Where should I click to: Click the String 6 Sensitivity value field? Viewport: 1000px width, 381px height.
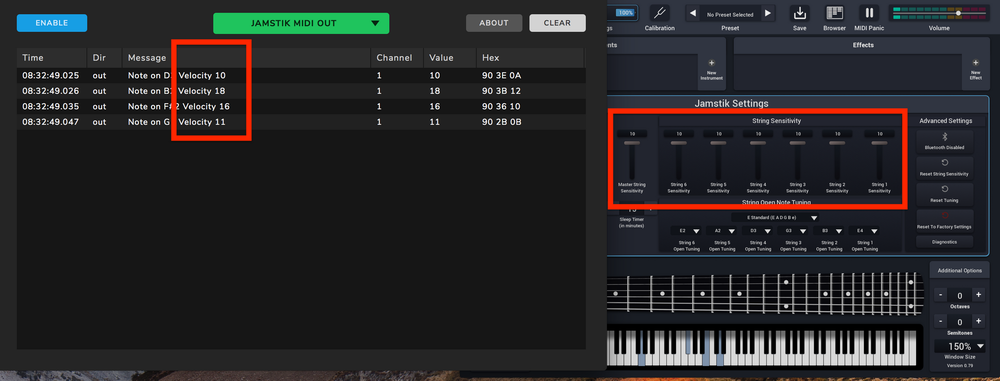[679, 134]
